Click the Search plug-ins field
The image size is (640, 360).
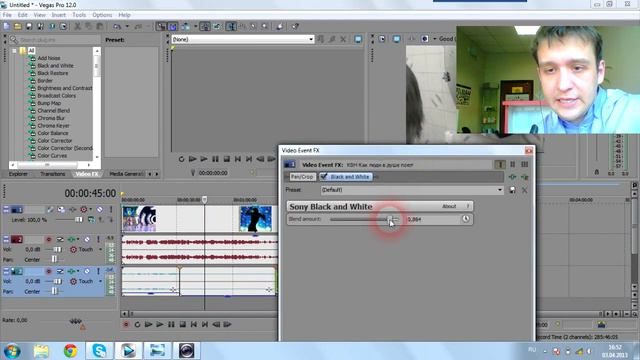pyautogui.click(x=55, y=40)
